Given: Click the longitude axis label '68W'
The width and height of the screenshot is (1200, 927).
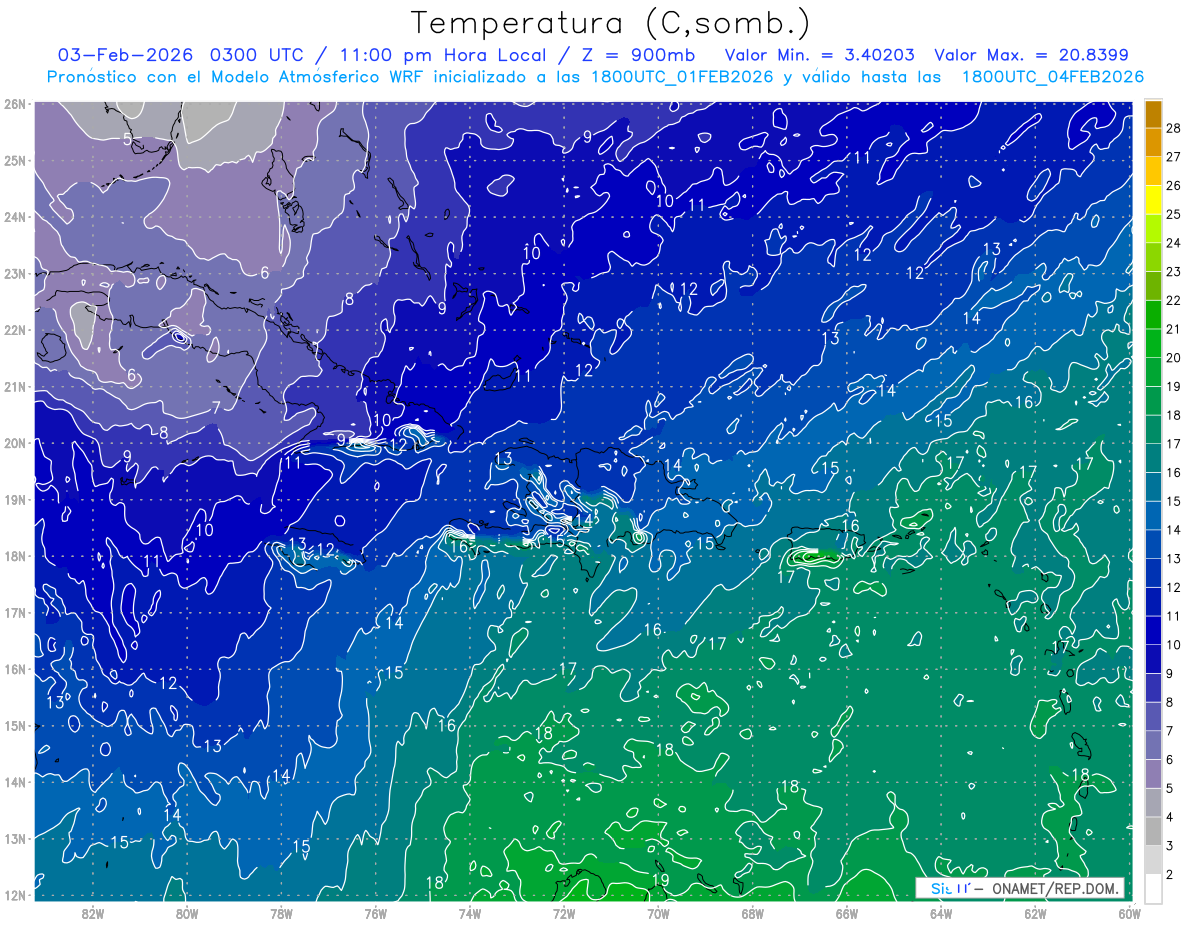Looking at the screenshot, I should [x=752, y=912].
